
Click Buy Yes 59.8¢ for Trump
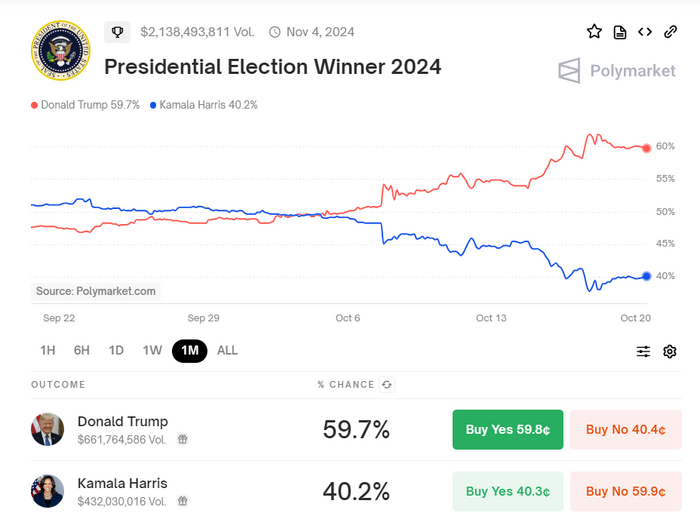click(507, 429)
